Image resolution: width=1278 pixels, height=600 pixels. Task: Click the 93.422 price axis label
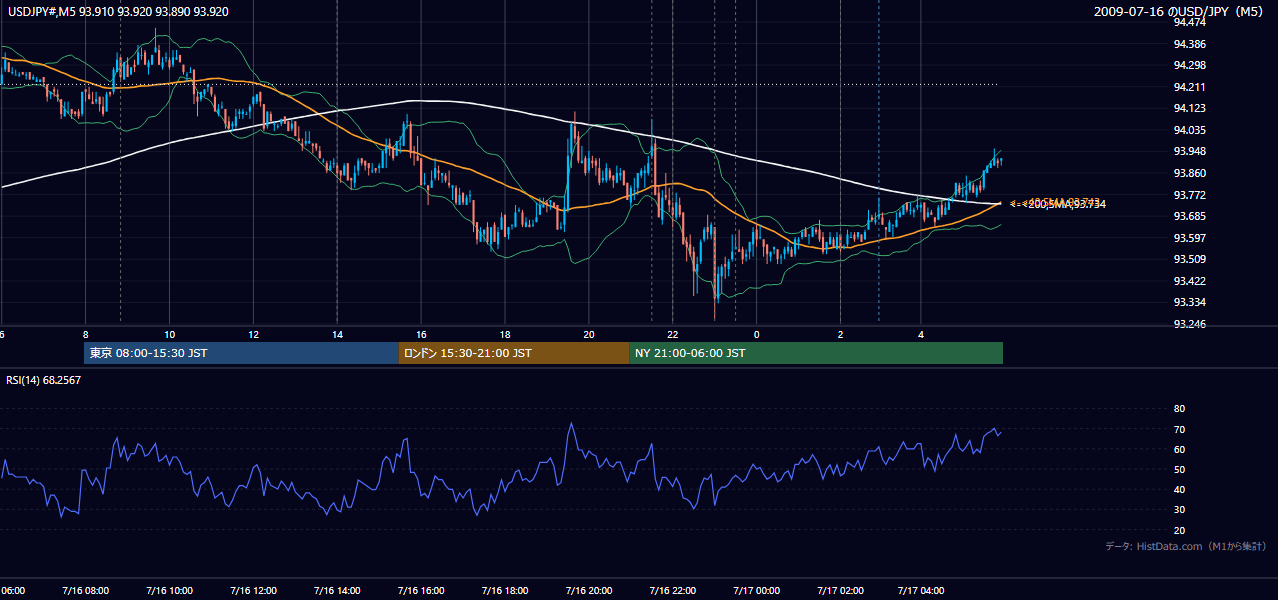click(x=1189, y=281)
